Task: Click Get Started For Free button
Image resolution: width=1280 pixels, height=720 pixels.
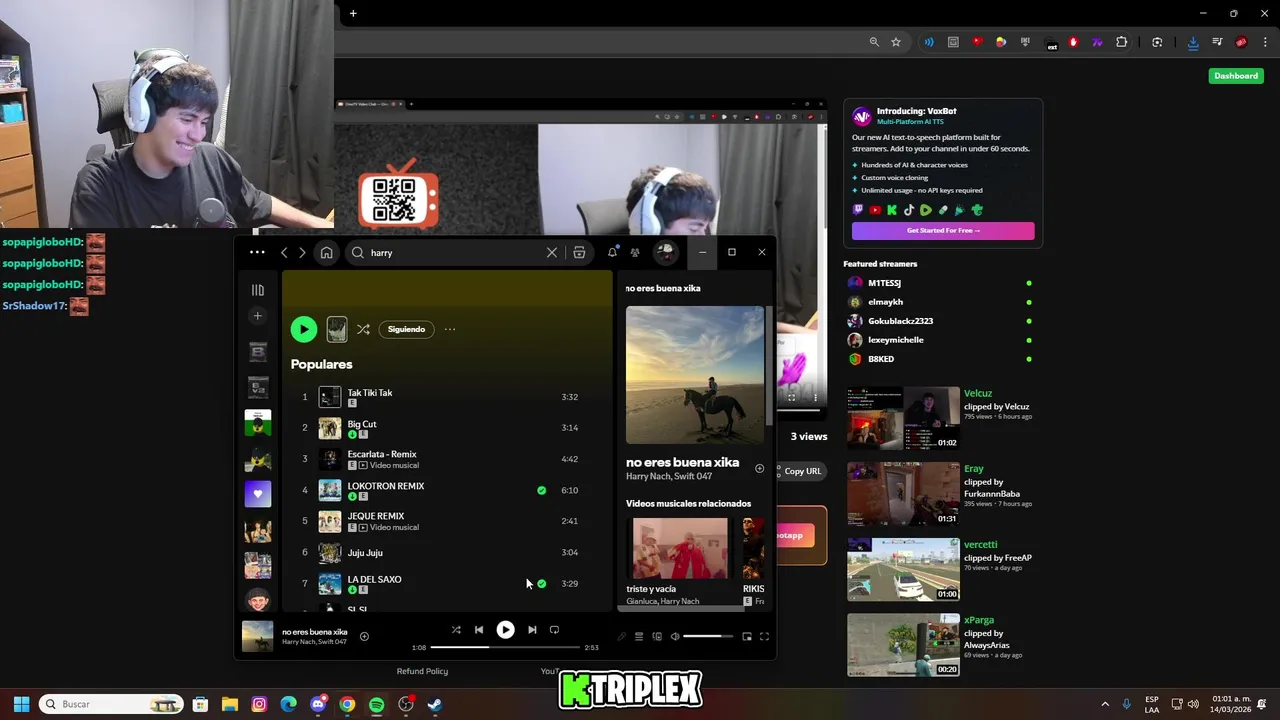Action: (943, 230)
